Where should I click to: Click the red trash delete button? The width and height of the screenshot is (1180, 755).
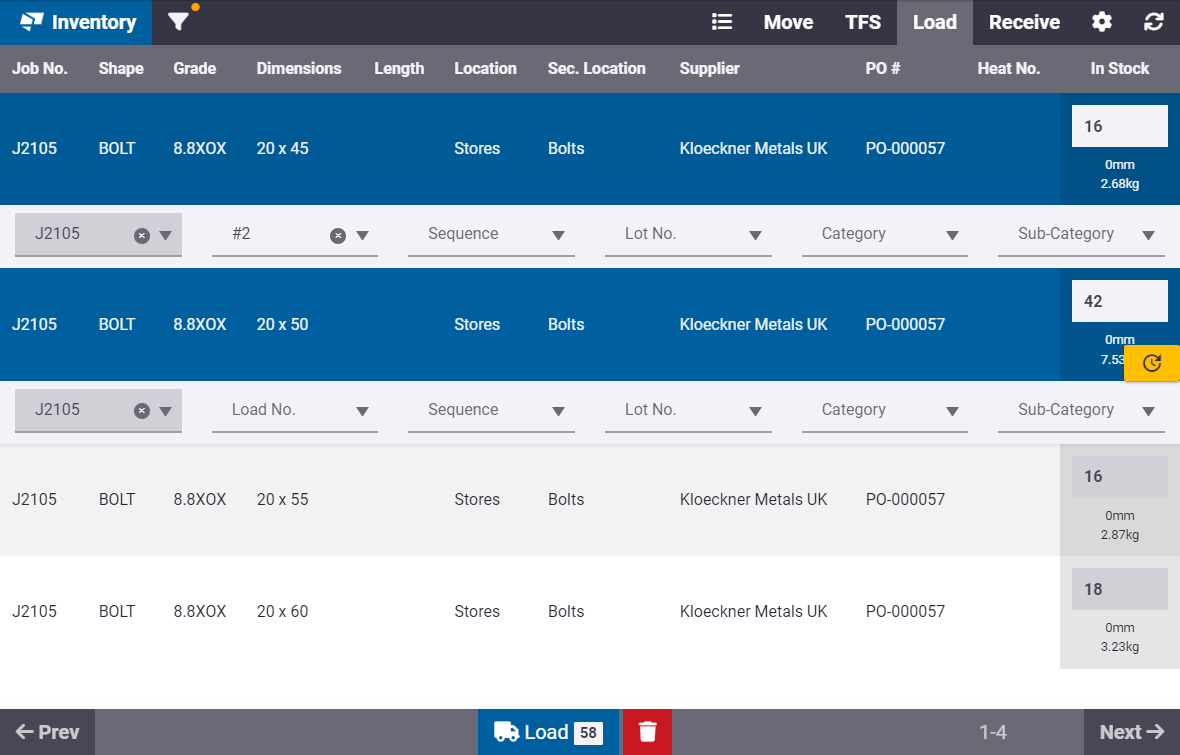(x=647, y=732)
